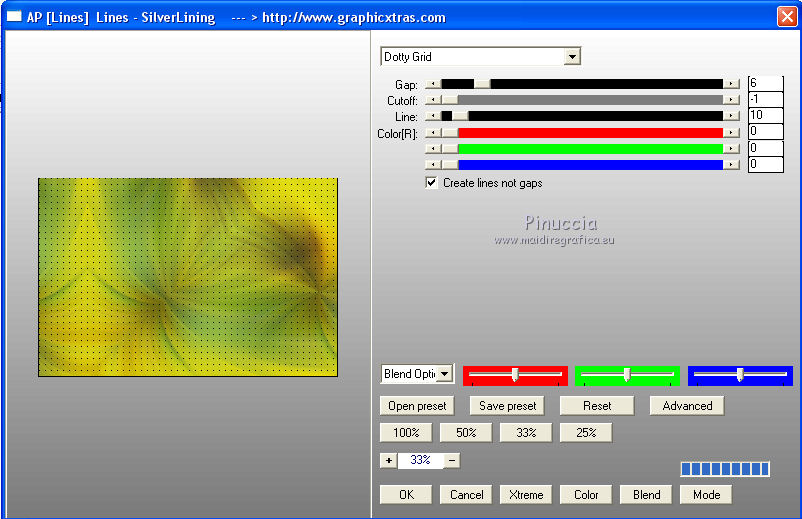Click right arrow of Gap slider

pyautogui.click(x=731, y=84)
